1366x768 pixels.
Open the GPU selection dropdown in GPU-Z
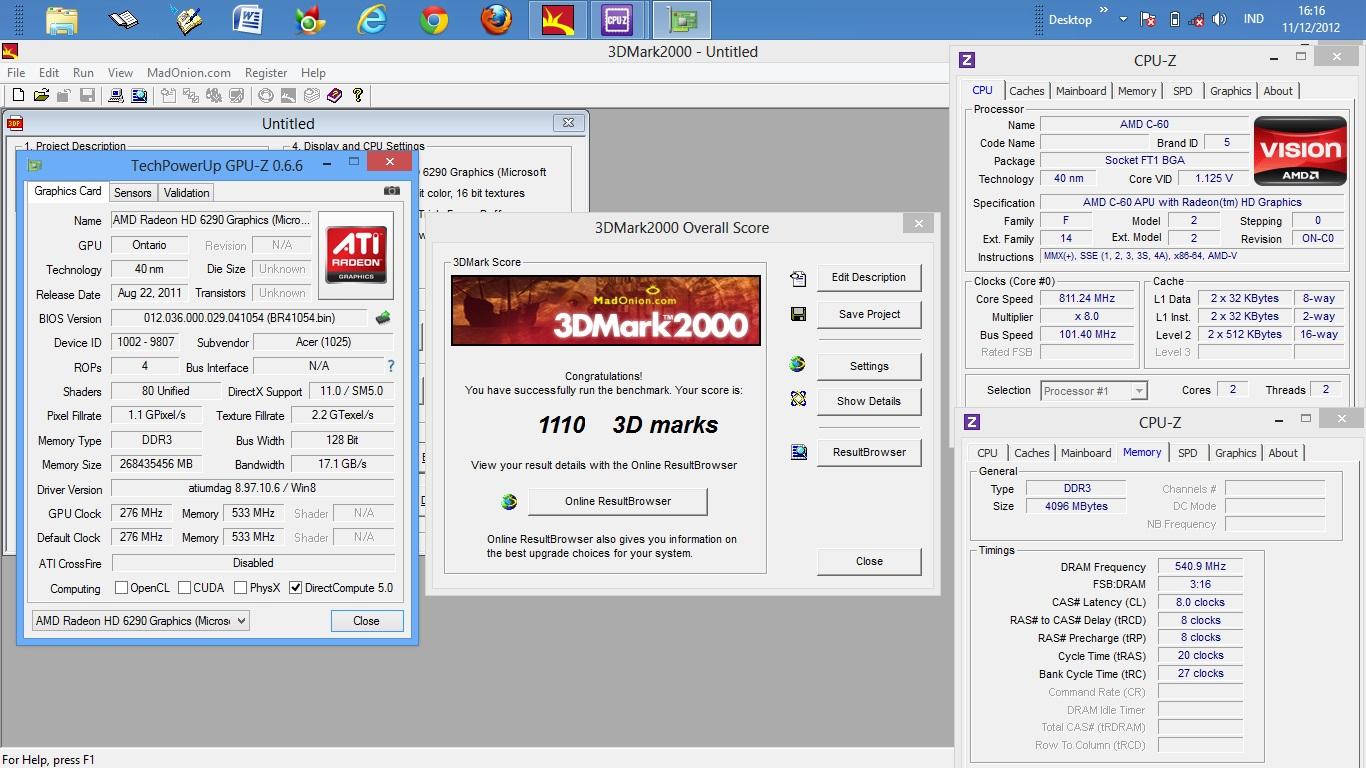(x=140, y=621)
